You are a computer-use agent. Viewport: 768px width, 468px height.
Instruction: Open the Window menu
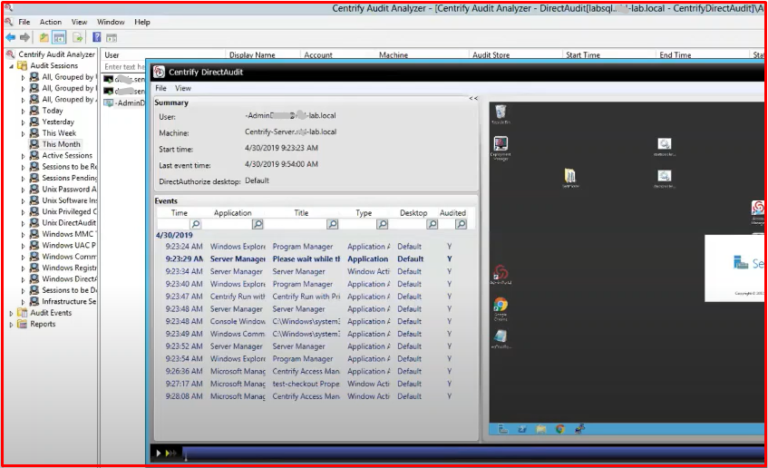(x=111, y=22)
